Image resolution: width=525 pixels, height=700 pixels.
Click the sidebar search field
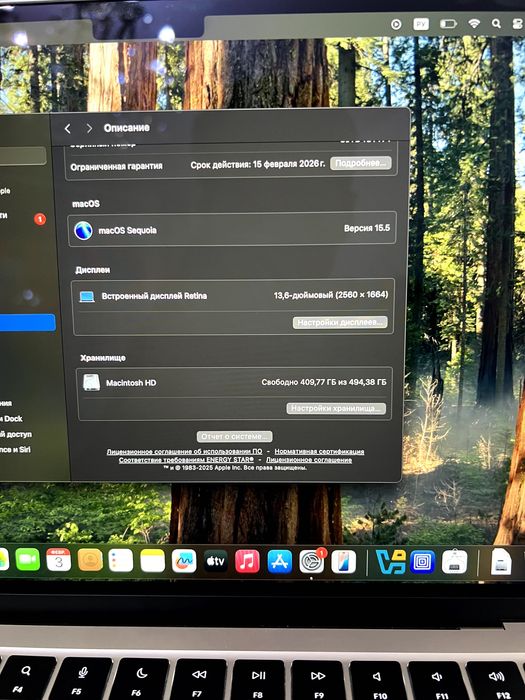tap(22, 156)
